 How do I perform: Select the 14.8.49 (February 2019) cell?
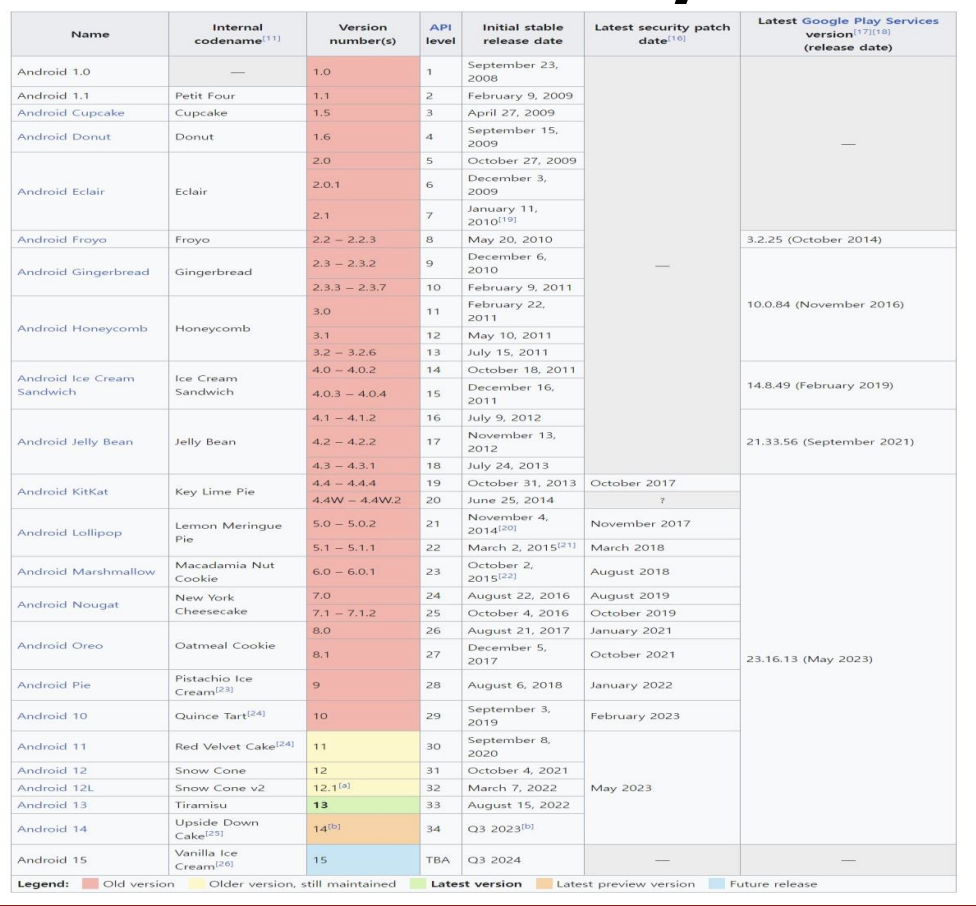coord(848,385)
